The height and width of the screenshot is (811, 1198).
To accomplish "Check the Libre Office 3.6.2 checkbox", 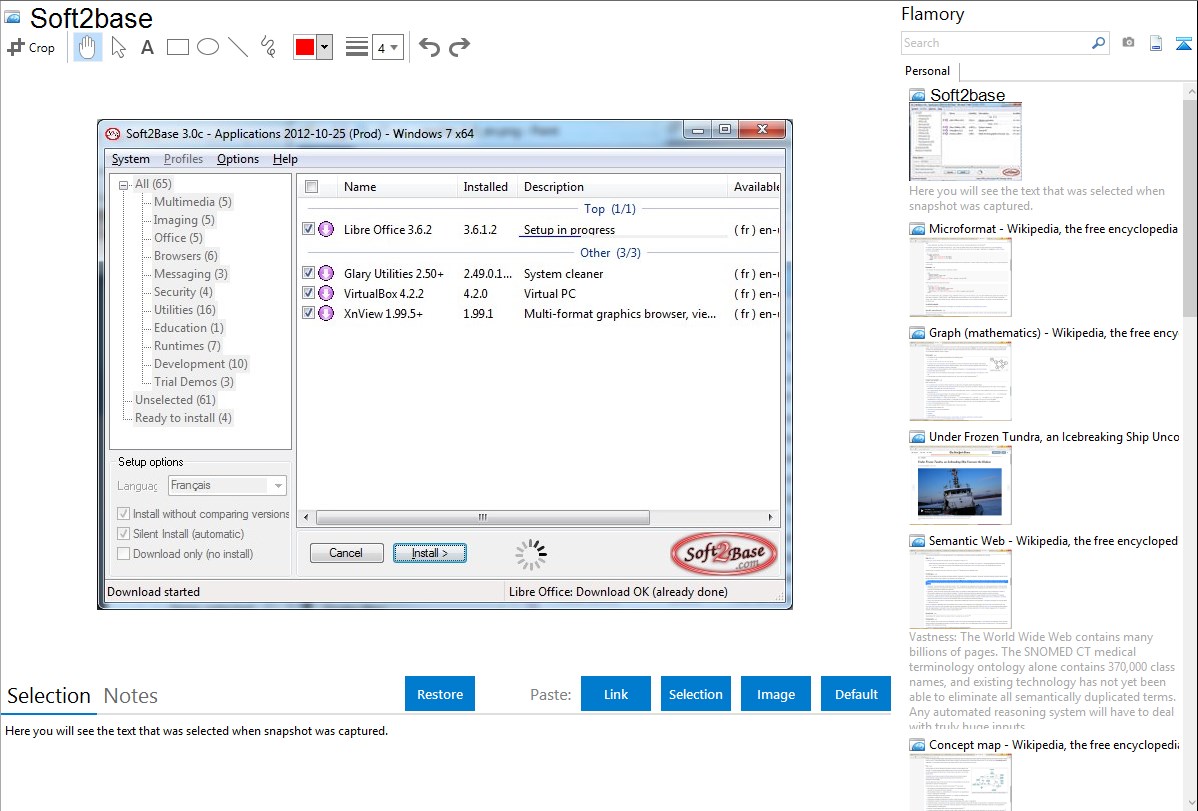I will (x=309, y=229).
